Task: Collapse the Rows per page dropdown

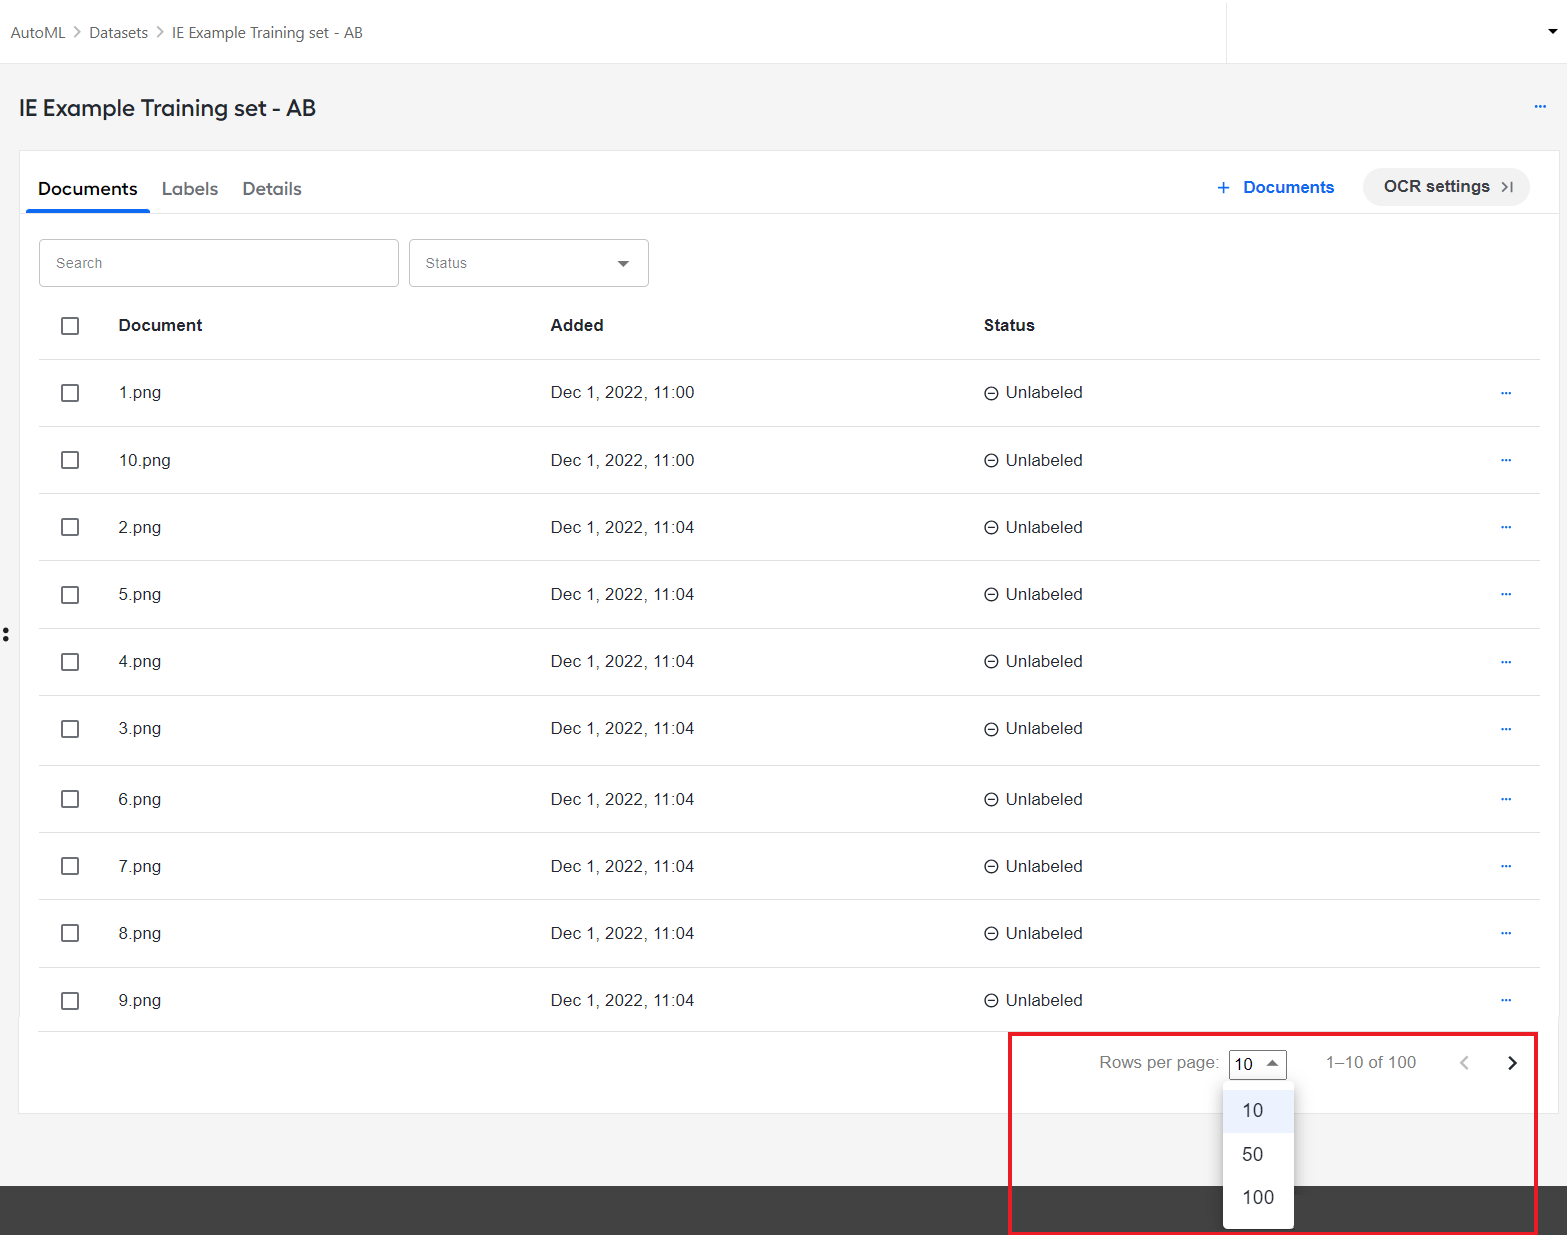Action: 1257,1064
